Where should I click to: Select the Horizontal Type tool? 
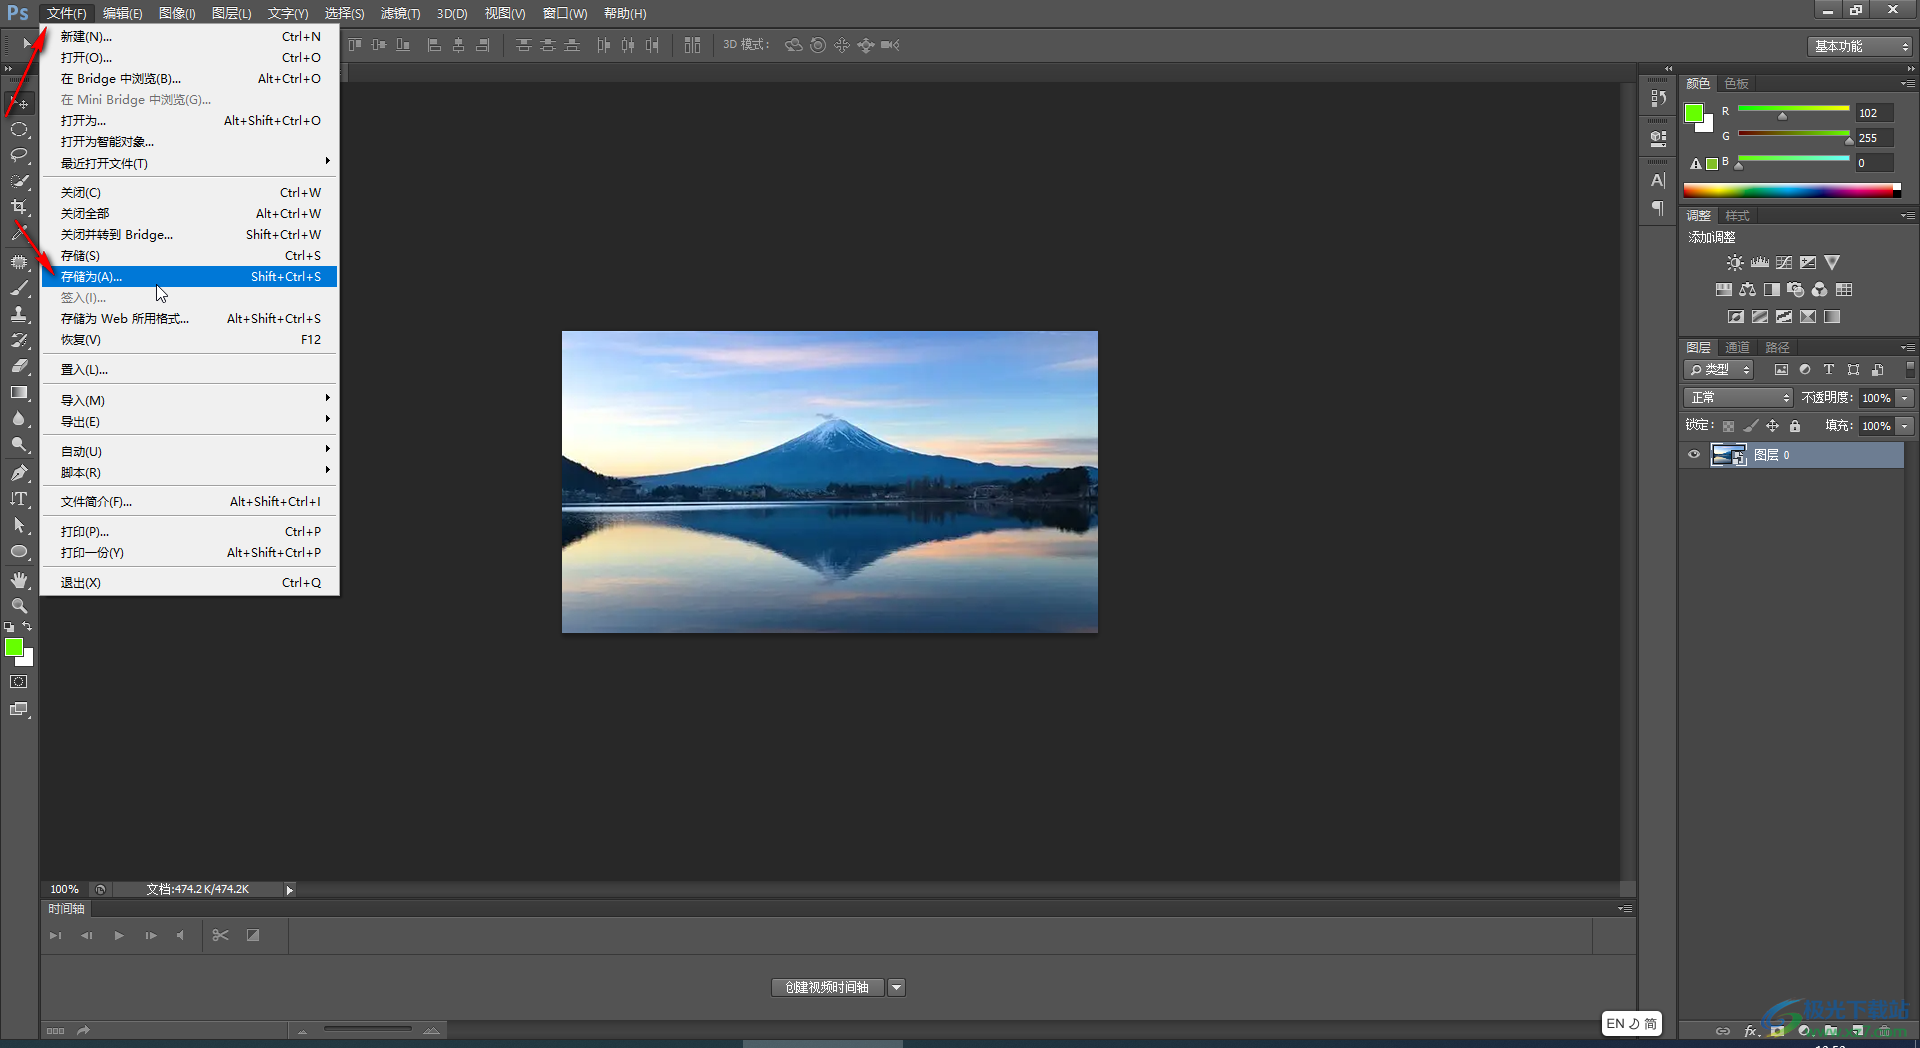pos(19,499)
